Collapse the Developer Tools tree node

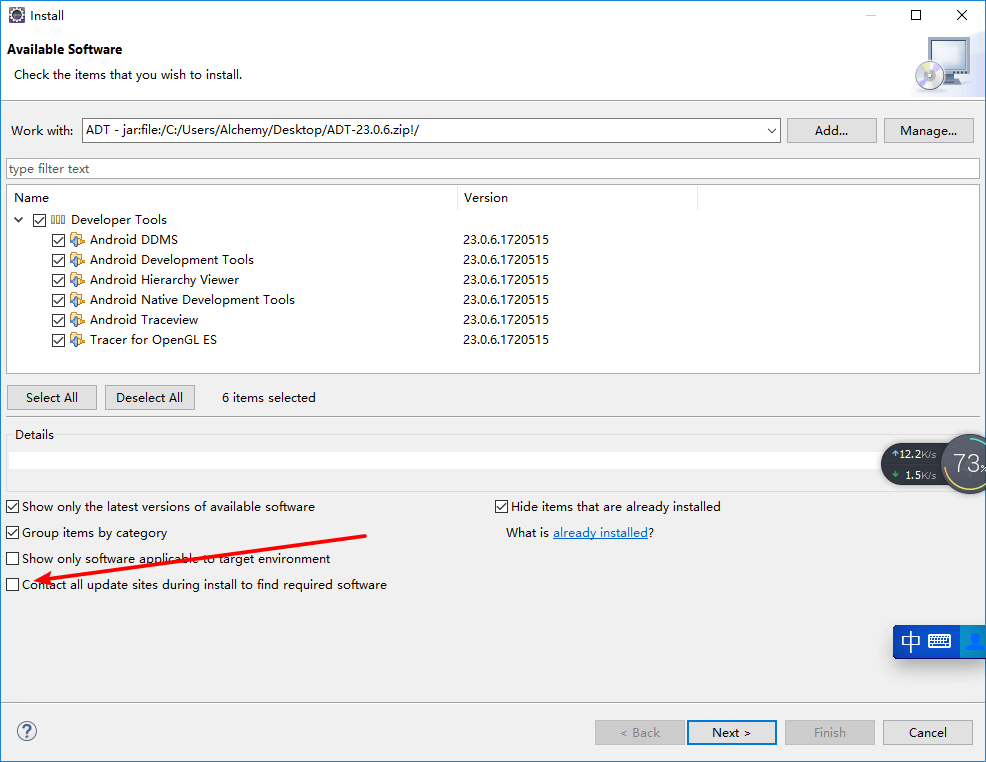(19, 219)
